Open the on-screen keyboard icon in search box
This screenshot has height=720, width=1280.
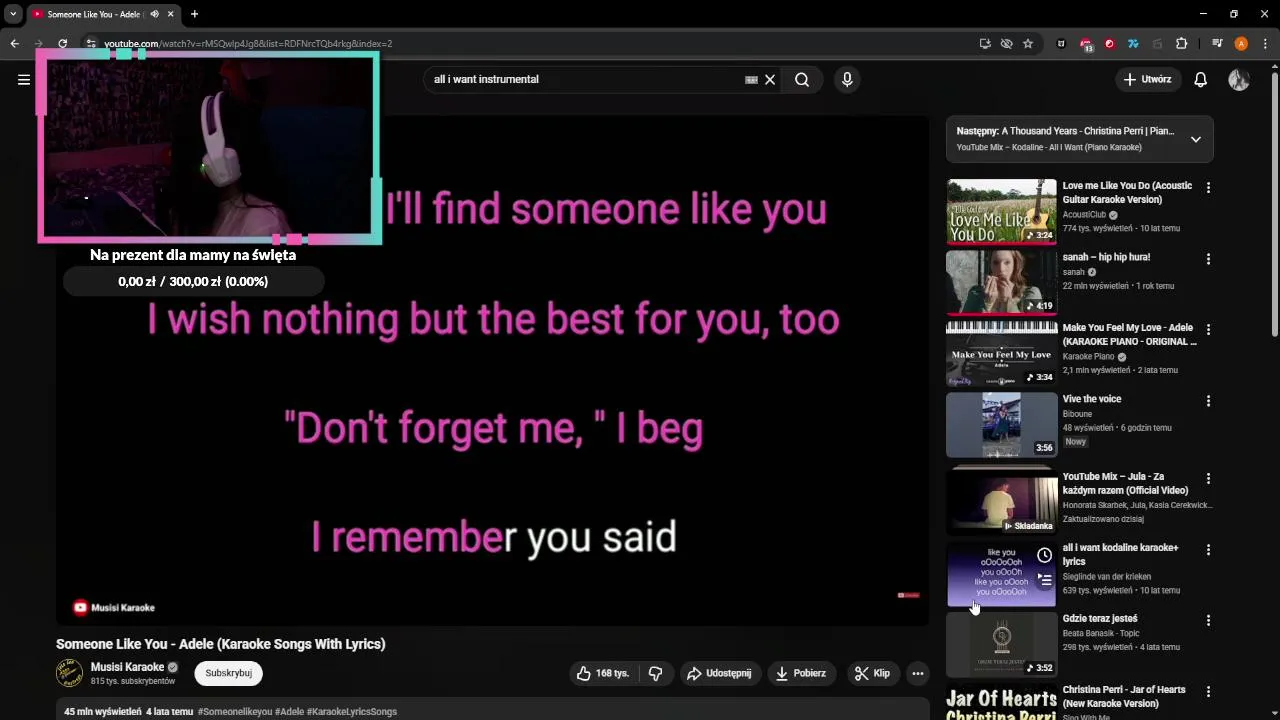click(751, 80)
